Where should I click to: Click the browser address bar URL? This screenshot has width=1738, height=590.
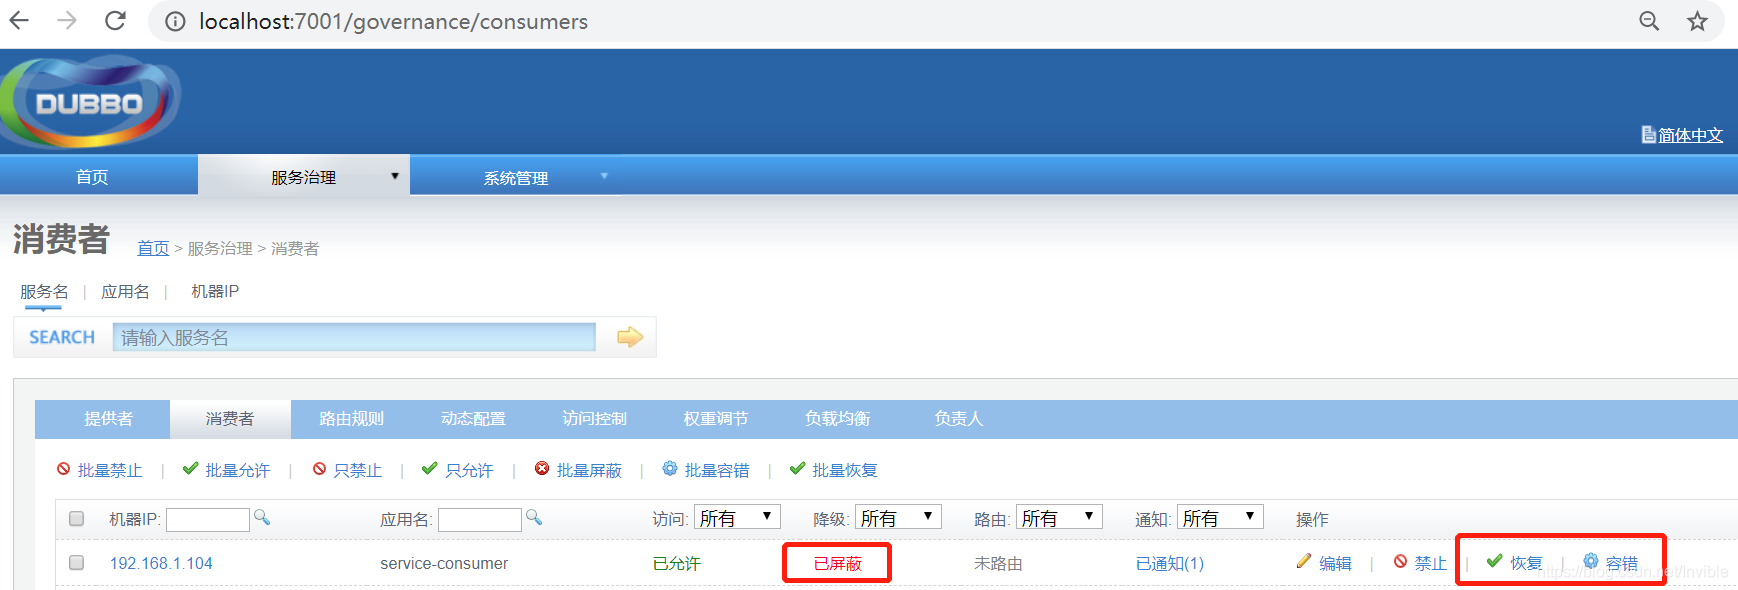pos(393,21)
